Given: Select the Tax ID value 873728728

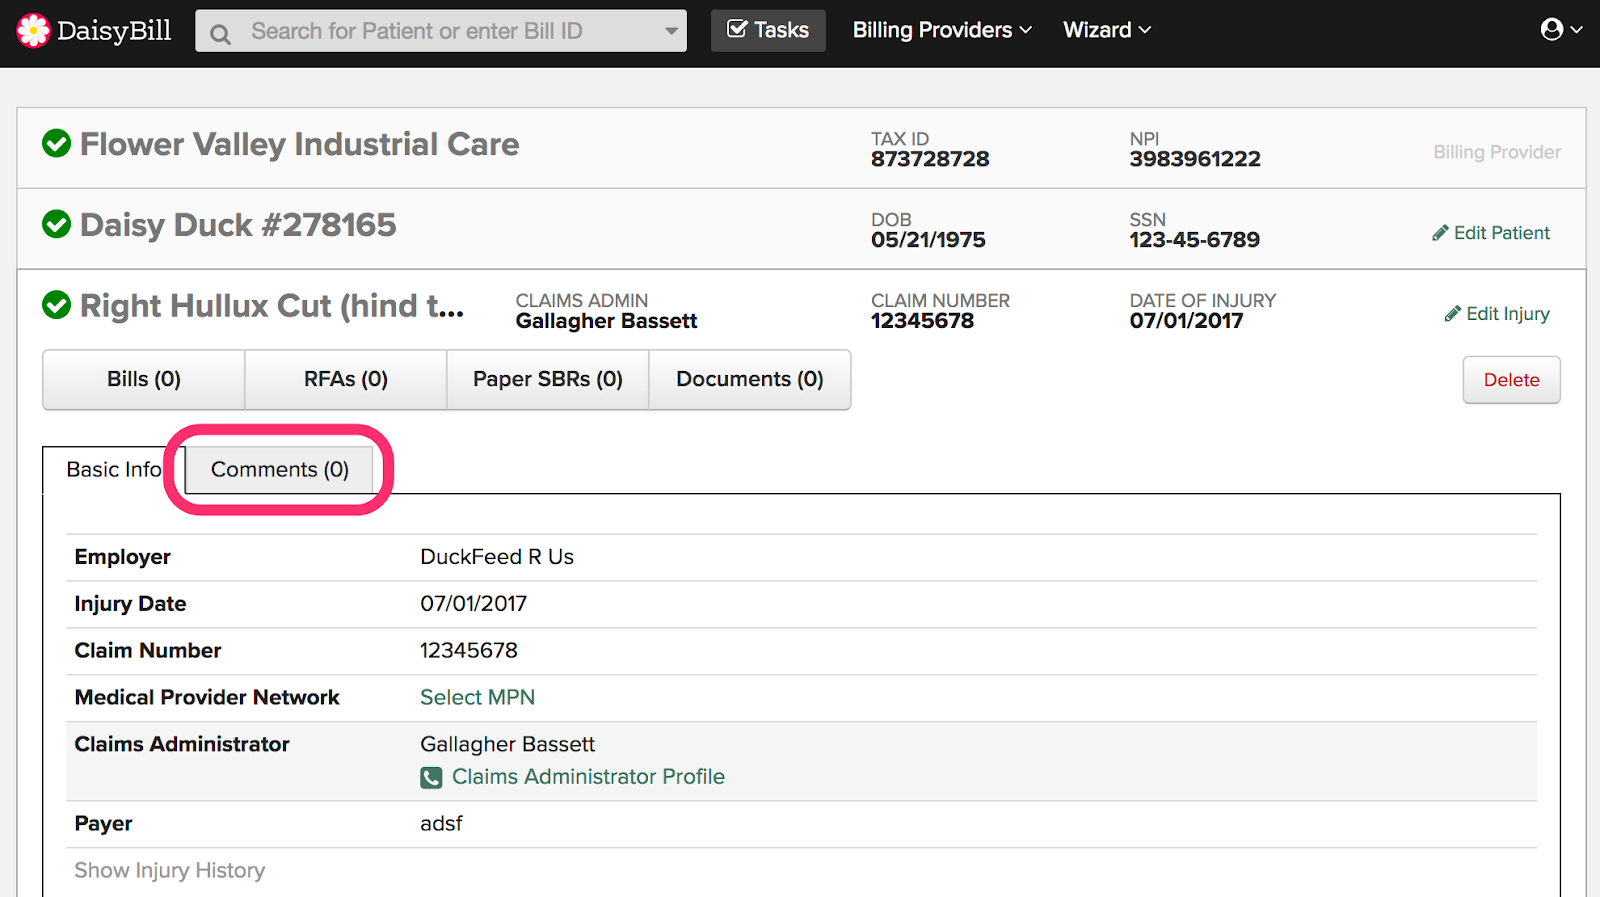Looking at the screenshot, I should click(930, 159).
